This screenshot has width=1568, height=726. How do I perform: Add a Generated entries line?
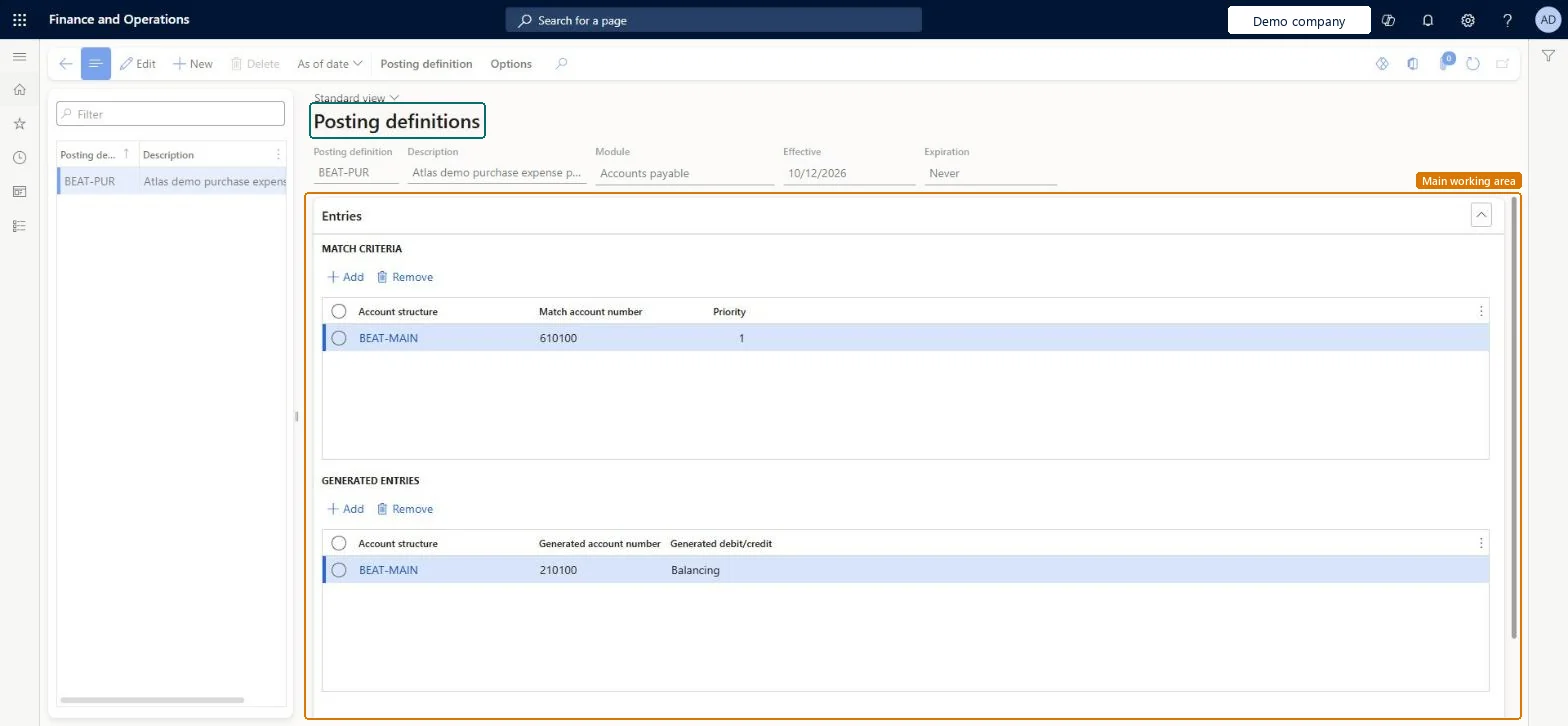[346, 509]
